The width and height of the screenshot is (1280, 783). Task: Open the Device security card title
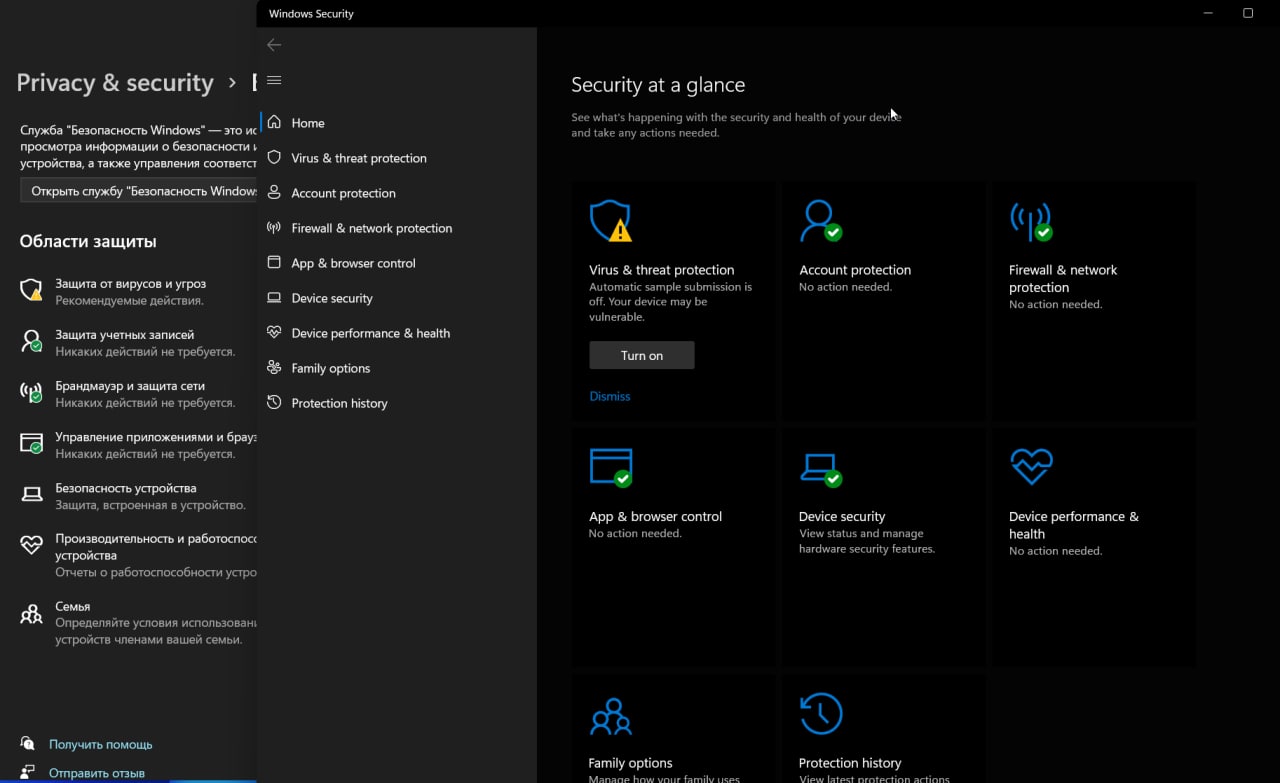[842, 517]
